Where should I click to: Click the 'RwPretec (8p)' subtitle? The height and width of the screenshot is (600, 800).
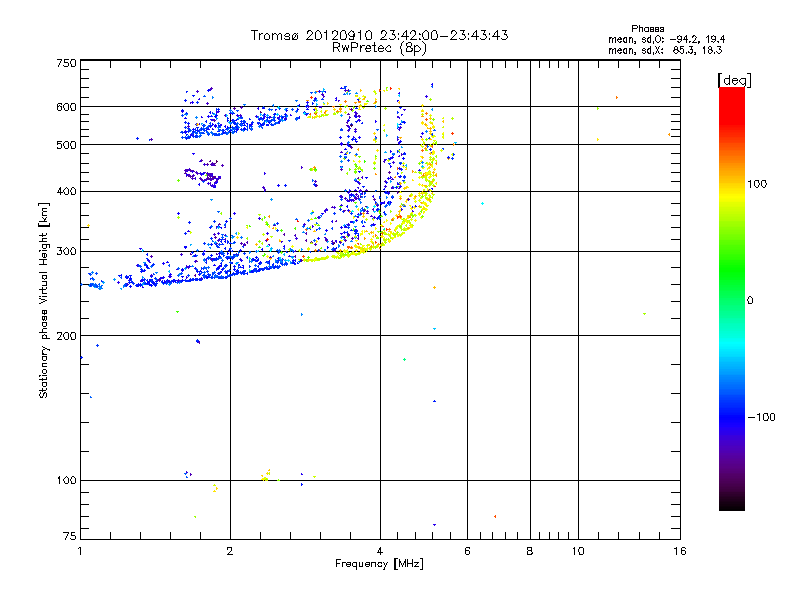point(379,48)
